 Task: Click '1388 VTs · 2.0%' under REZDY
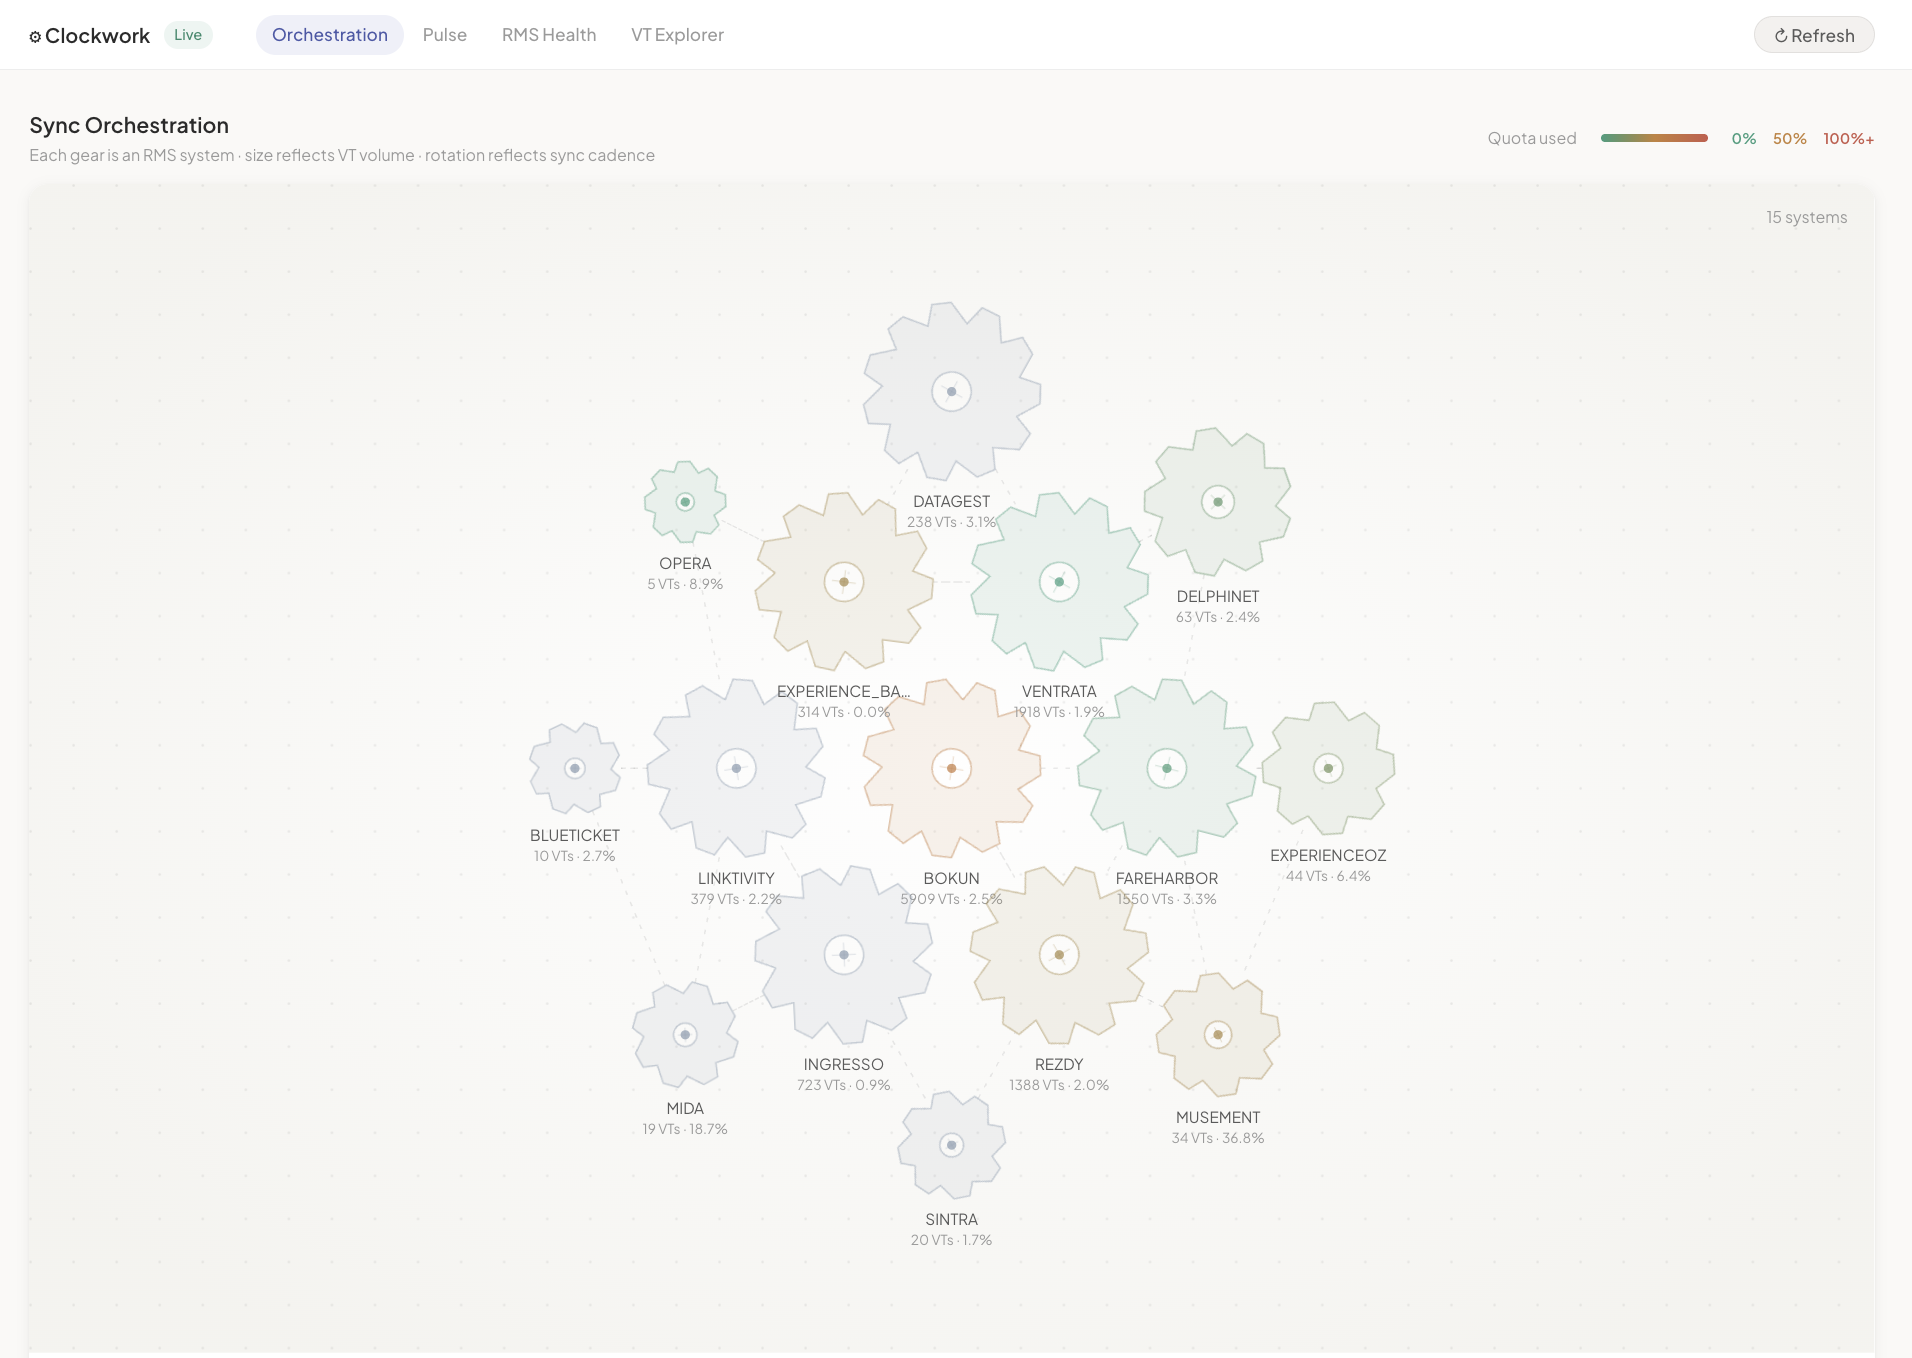pos(1059,1085)
